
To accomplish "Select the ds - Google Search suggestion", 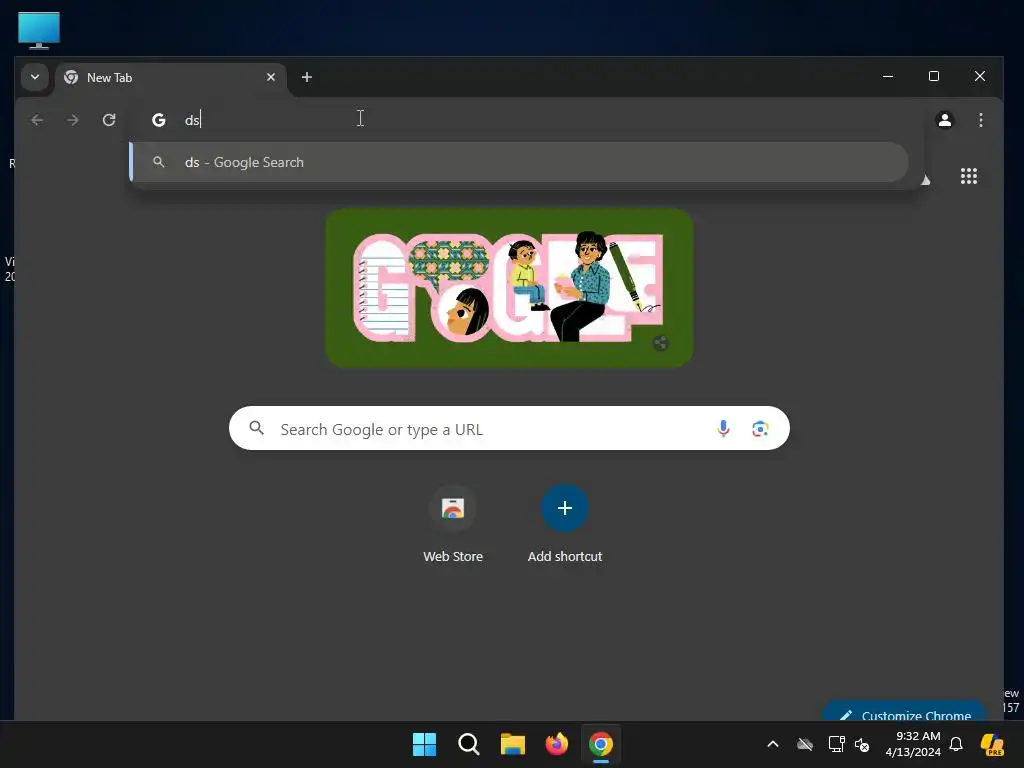I will [519, 162].
